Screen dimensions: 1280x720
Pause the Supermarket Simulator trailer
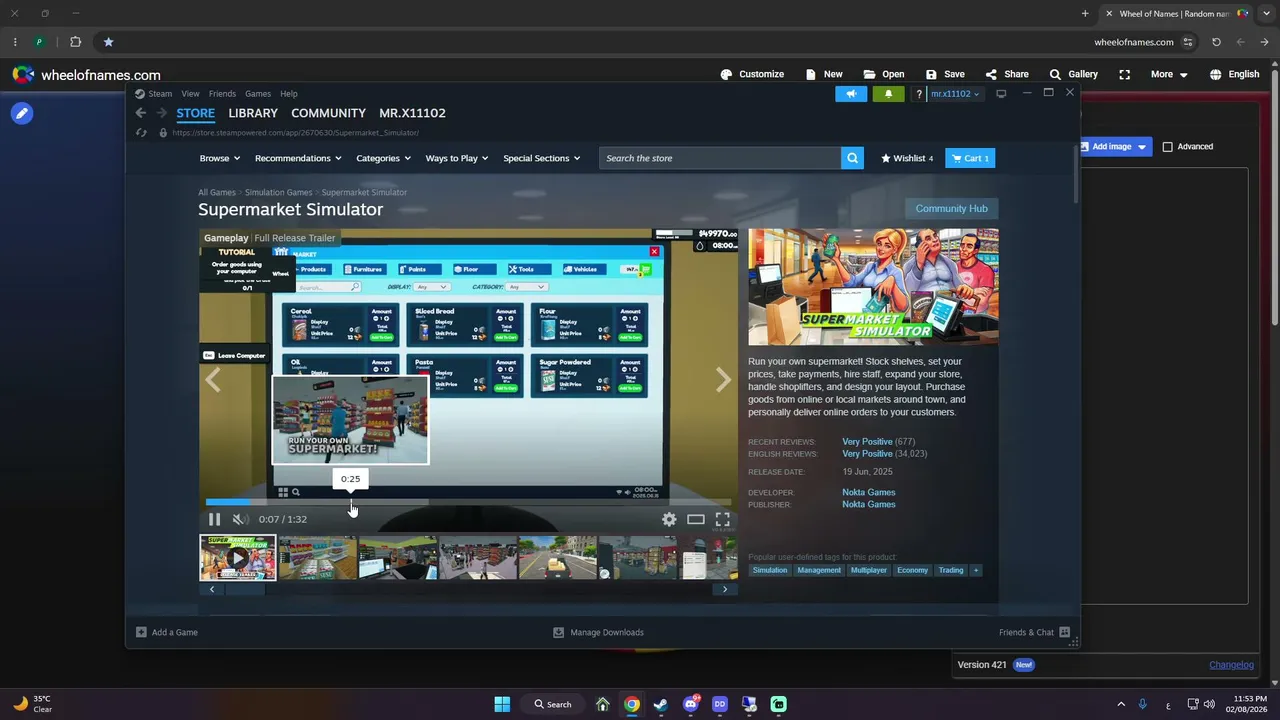point(214,519)
